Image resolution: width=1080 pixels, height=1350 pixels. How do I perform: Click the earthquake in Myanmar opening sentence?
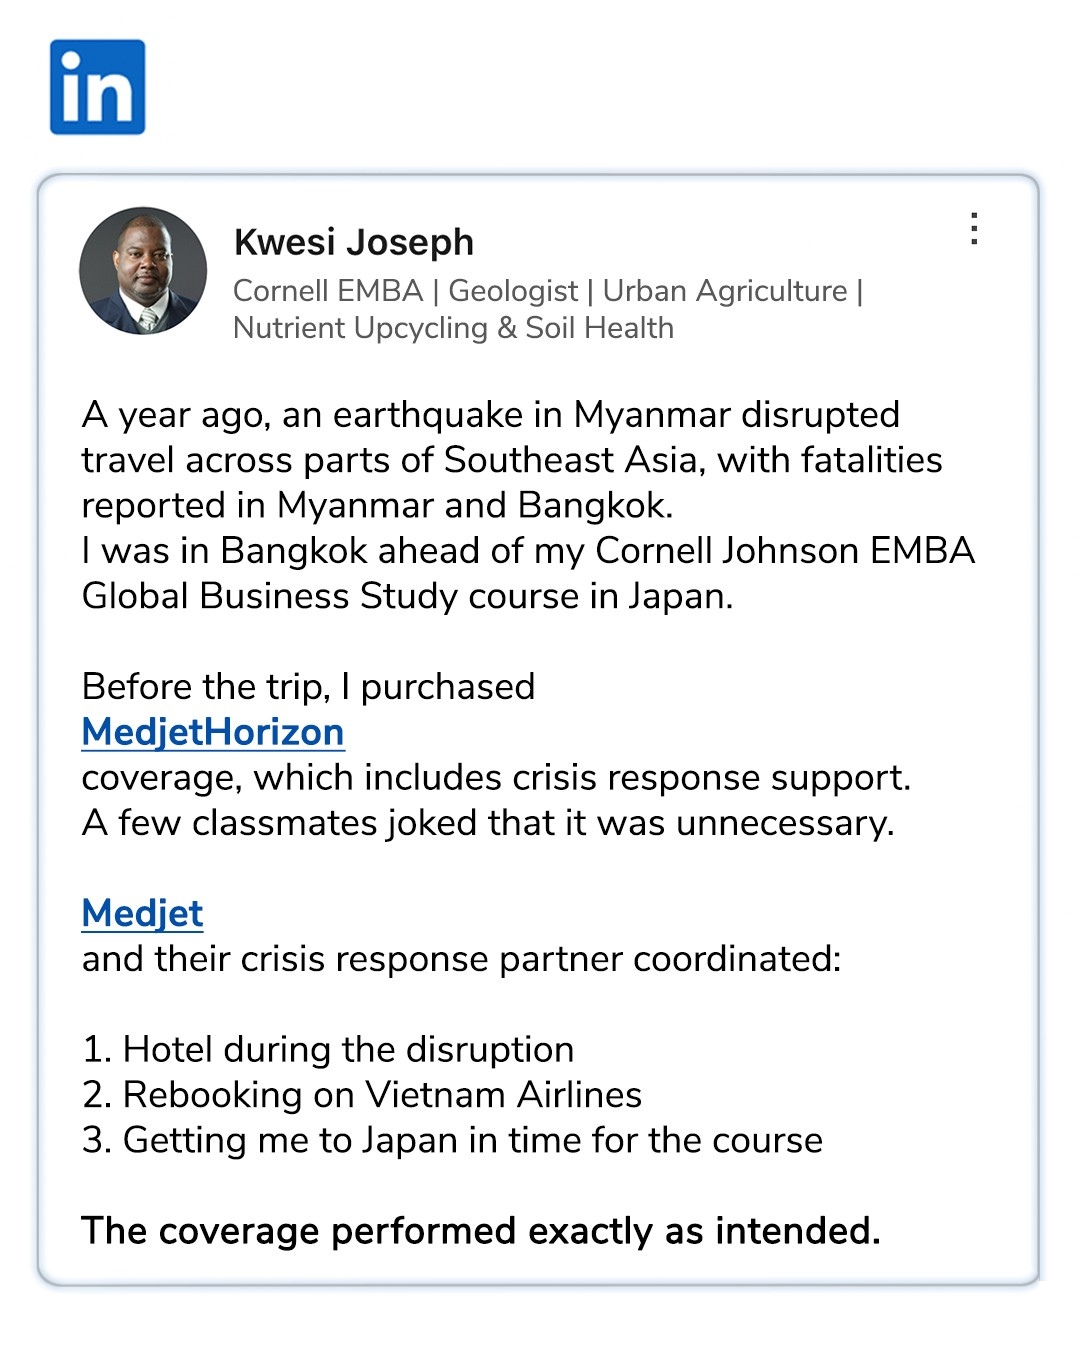(491, 415)
